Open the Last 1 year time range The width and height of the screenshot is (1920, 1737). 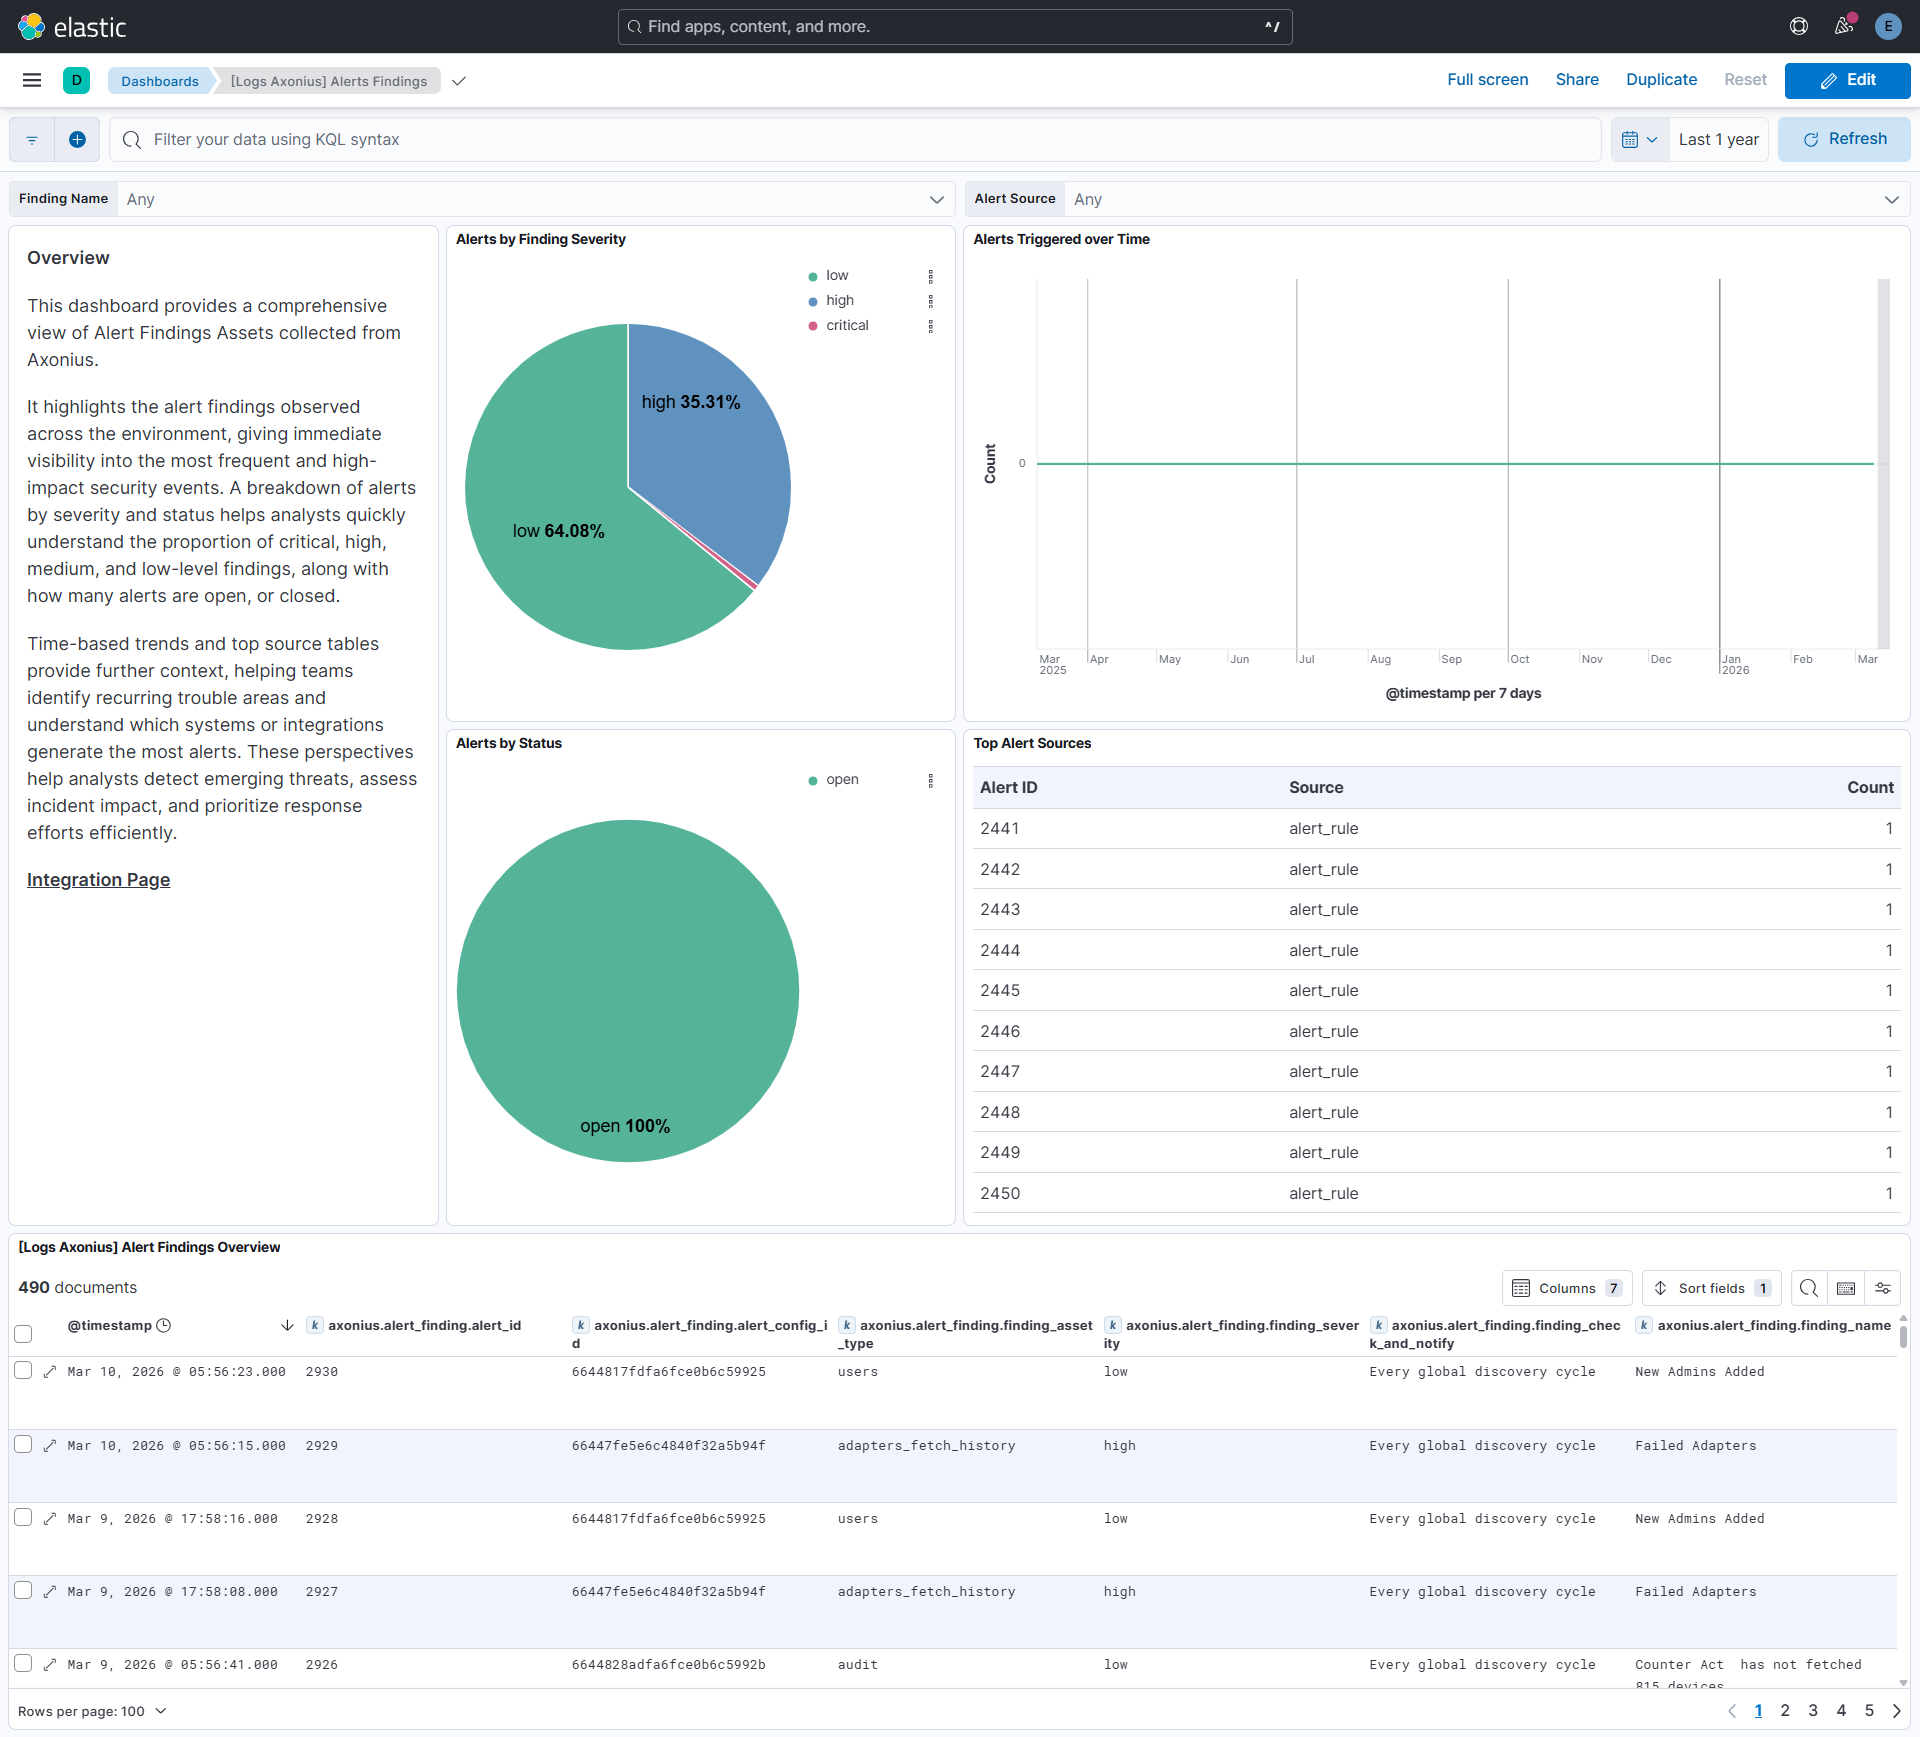pyautogui.click(x=1719, y=140)
